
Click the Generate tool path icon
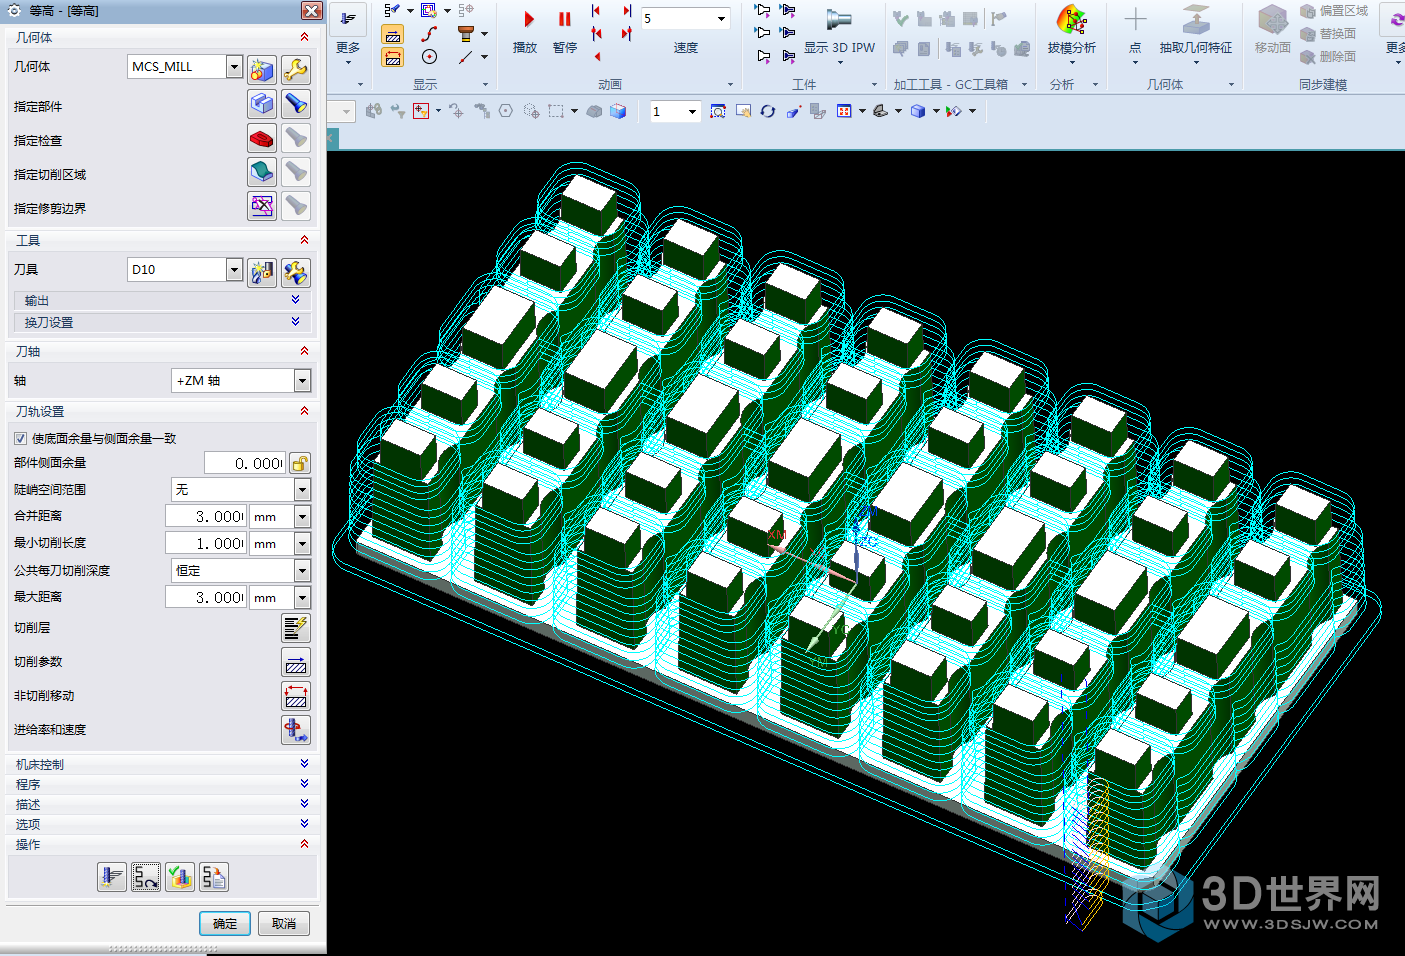pyautogui.click(x=112, y=877)
